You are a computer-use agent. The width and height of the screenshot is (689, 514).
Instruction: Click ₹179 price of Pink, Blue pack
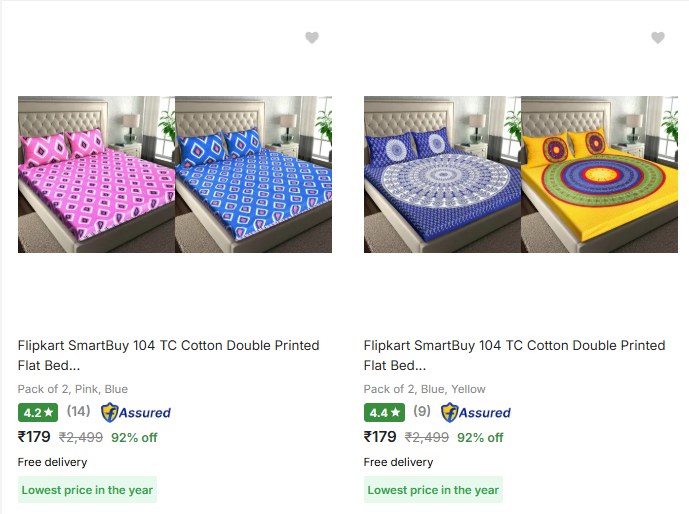point(34,436)
